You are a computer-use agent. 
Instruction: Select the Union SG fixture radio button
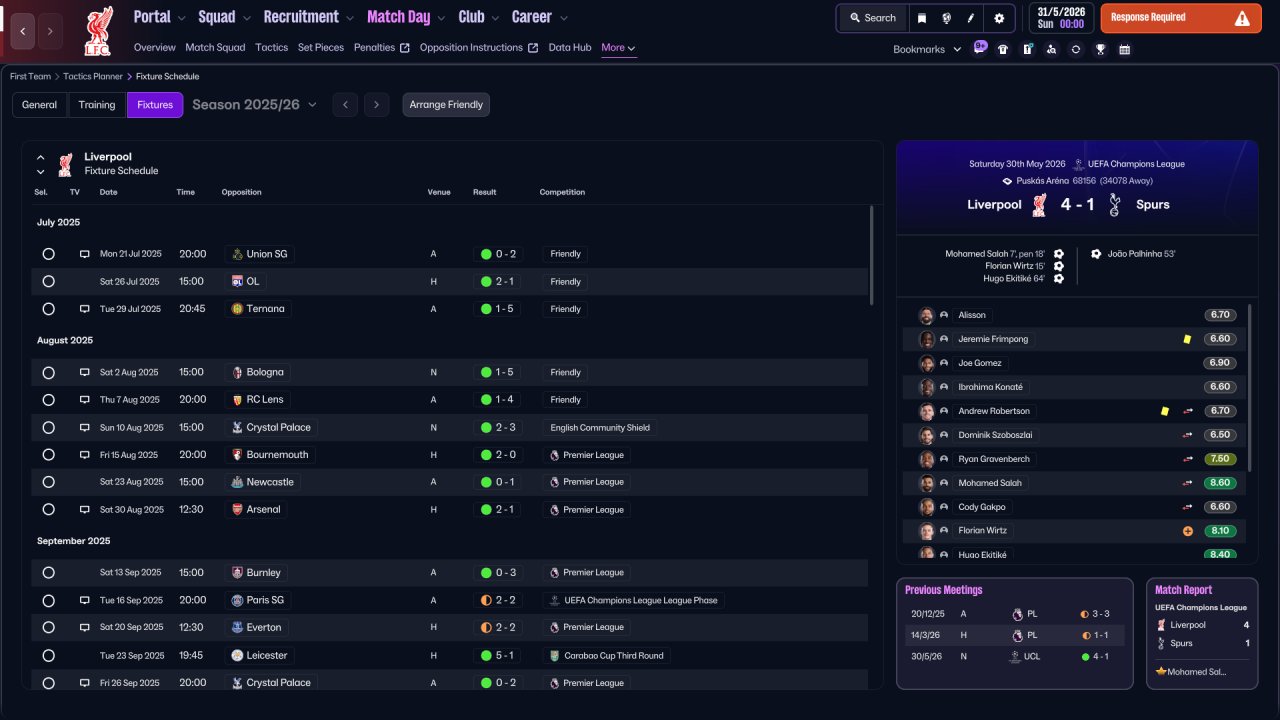48,254
